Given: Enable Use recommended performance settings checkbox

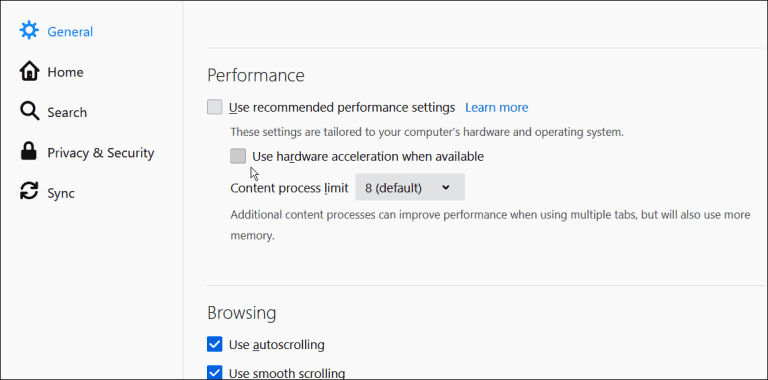Looking at the screenshot, I should (215, 107).
